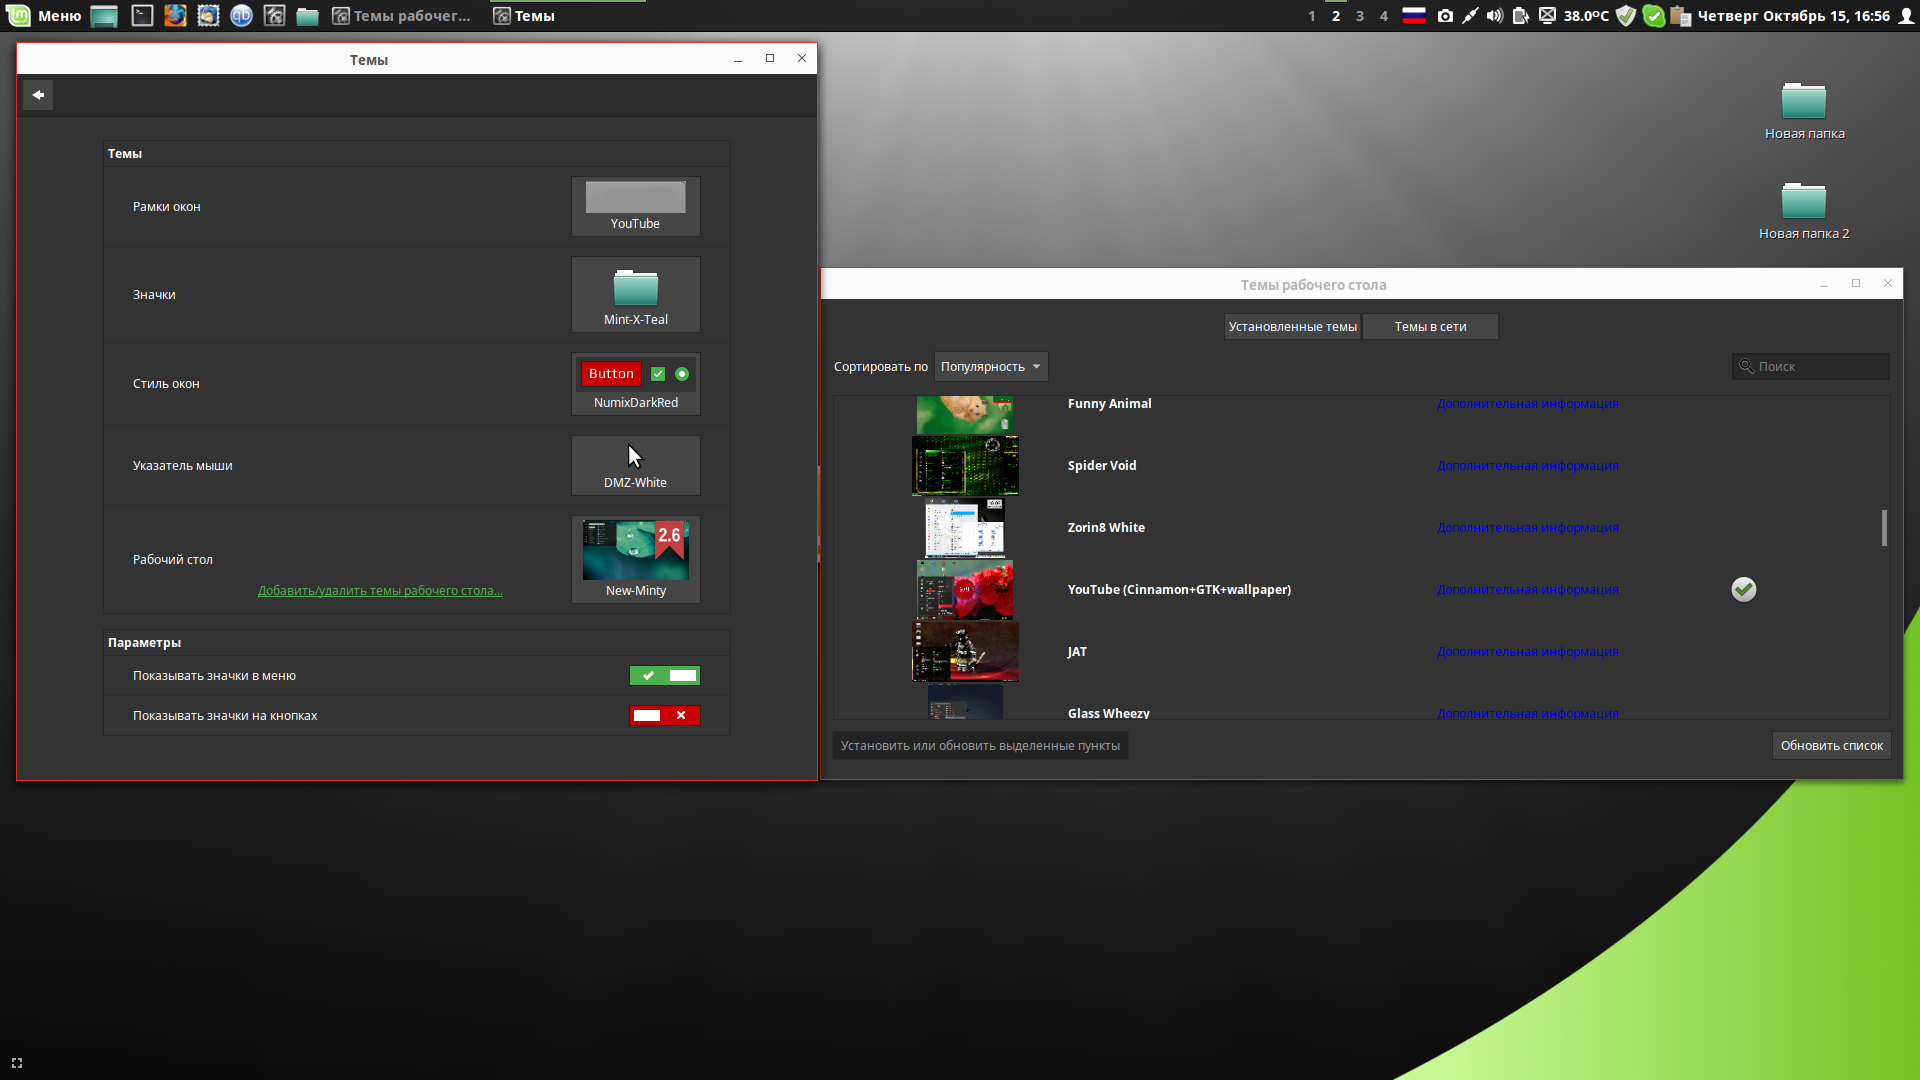Switch to 'Темы в сети' tab
The width and height of the screenshot is (1920, 1080).
pos(1430,327)
